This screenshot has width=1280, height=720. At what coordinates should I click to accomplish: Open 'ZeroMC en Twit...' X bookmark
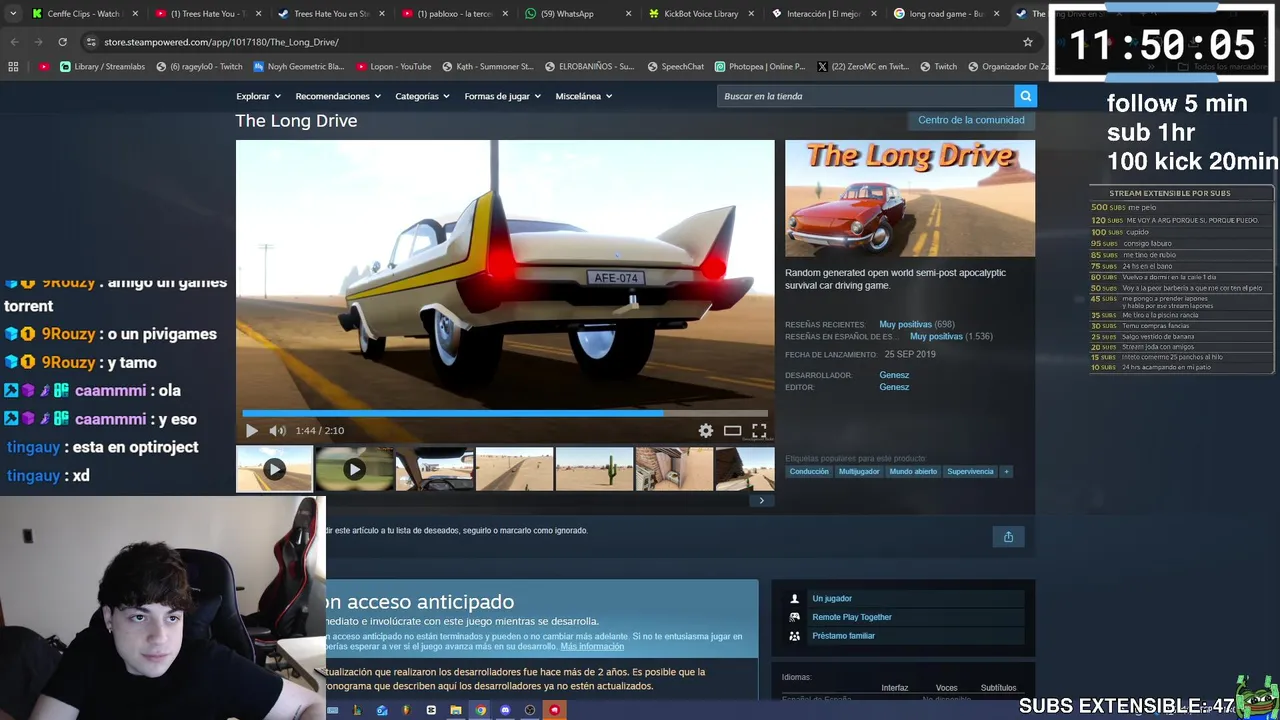(x=863, y=67)
